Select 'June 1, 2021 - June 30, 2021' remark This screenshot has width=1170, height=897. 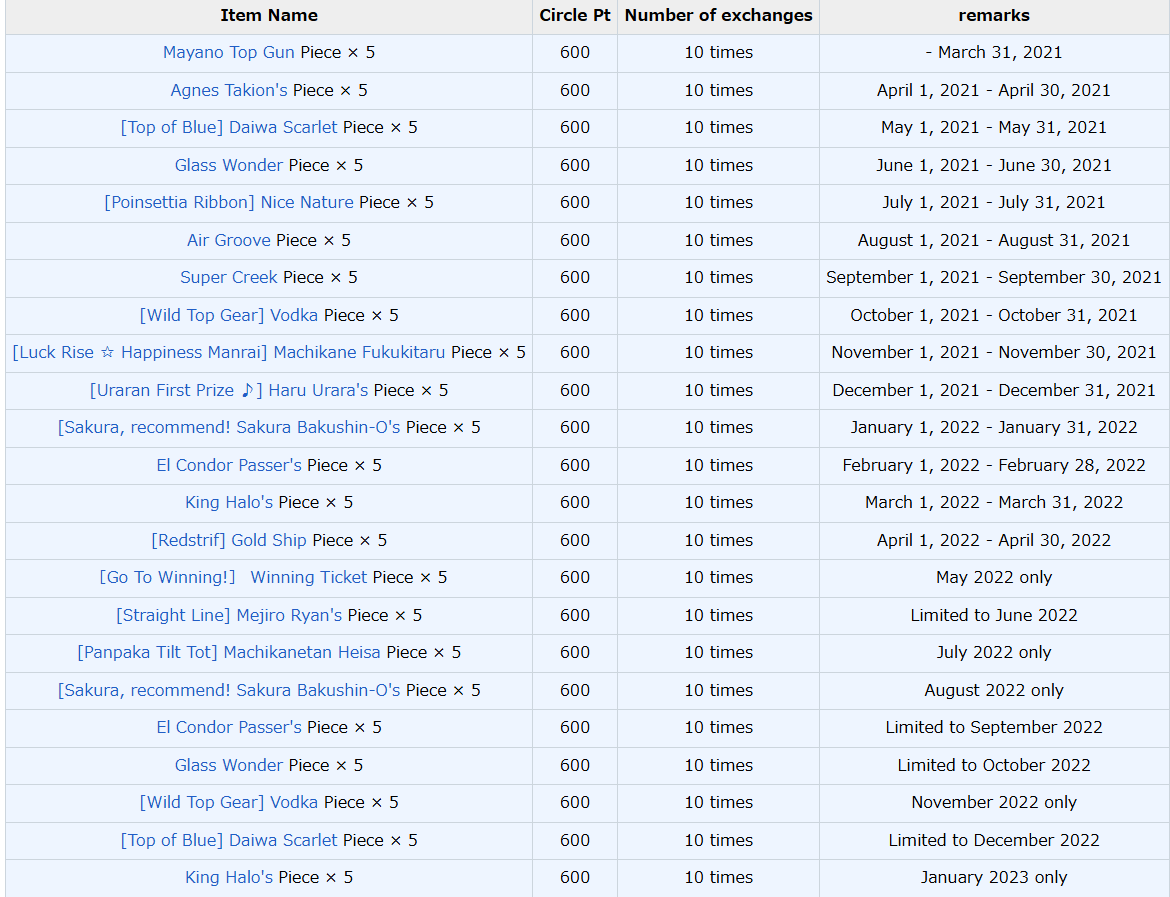pos(994,166)
